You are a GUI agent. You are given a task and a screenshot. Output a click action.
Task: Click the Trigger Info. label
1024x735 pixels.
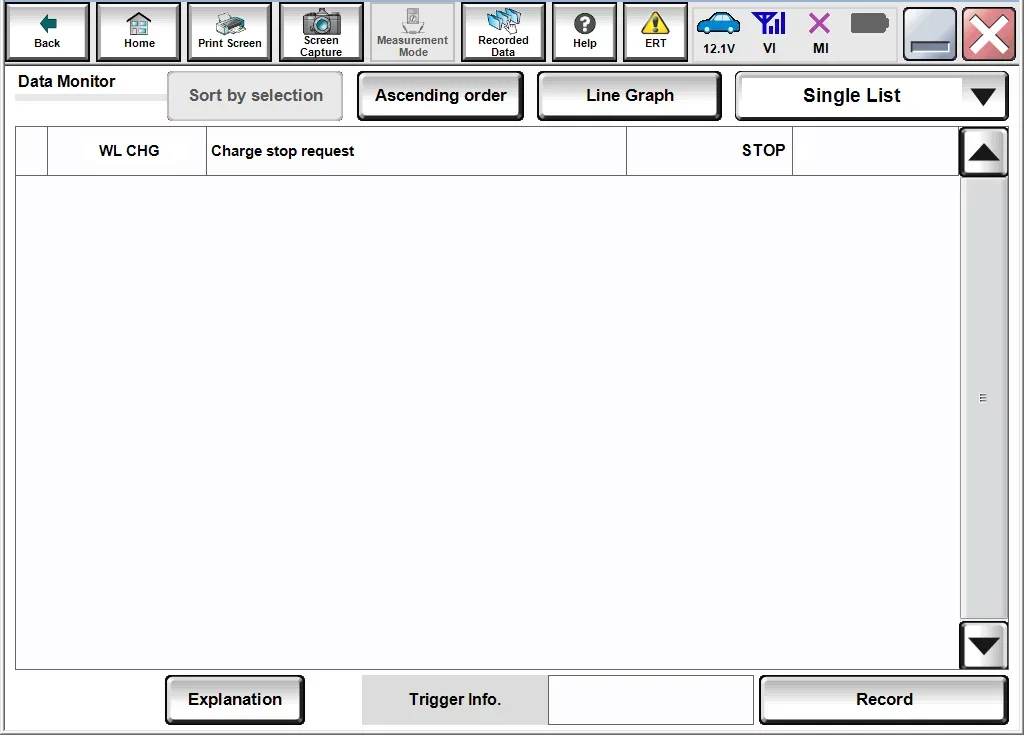[455, 700]
